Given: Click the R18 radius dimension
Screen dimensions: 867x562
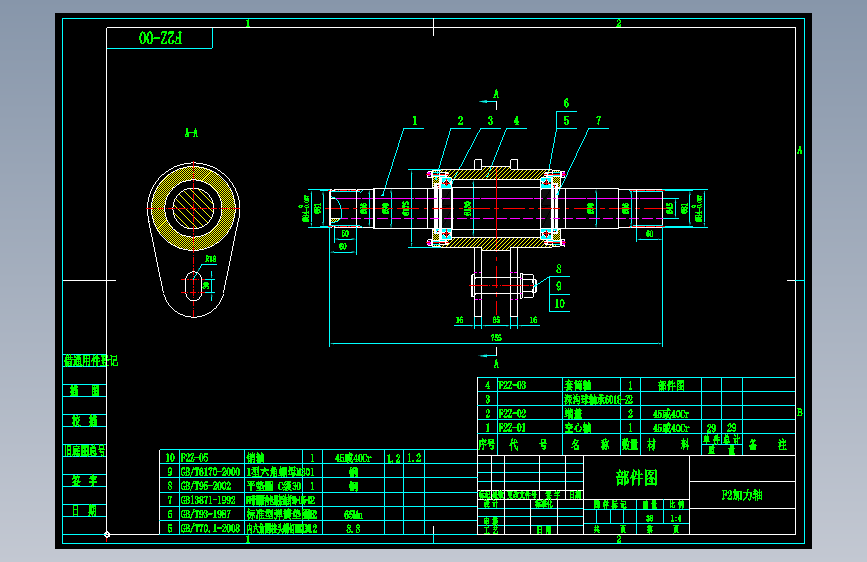Looking at the screenshot, I should click(x=211, y=259).
